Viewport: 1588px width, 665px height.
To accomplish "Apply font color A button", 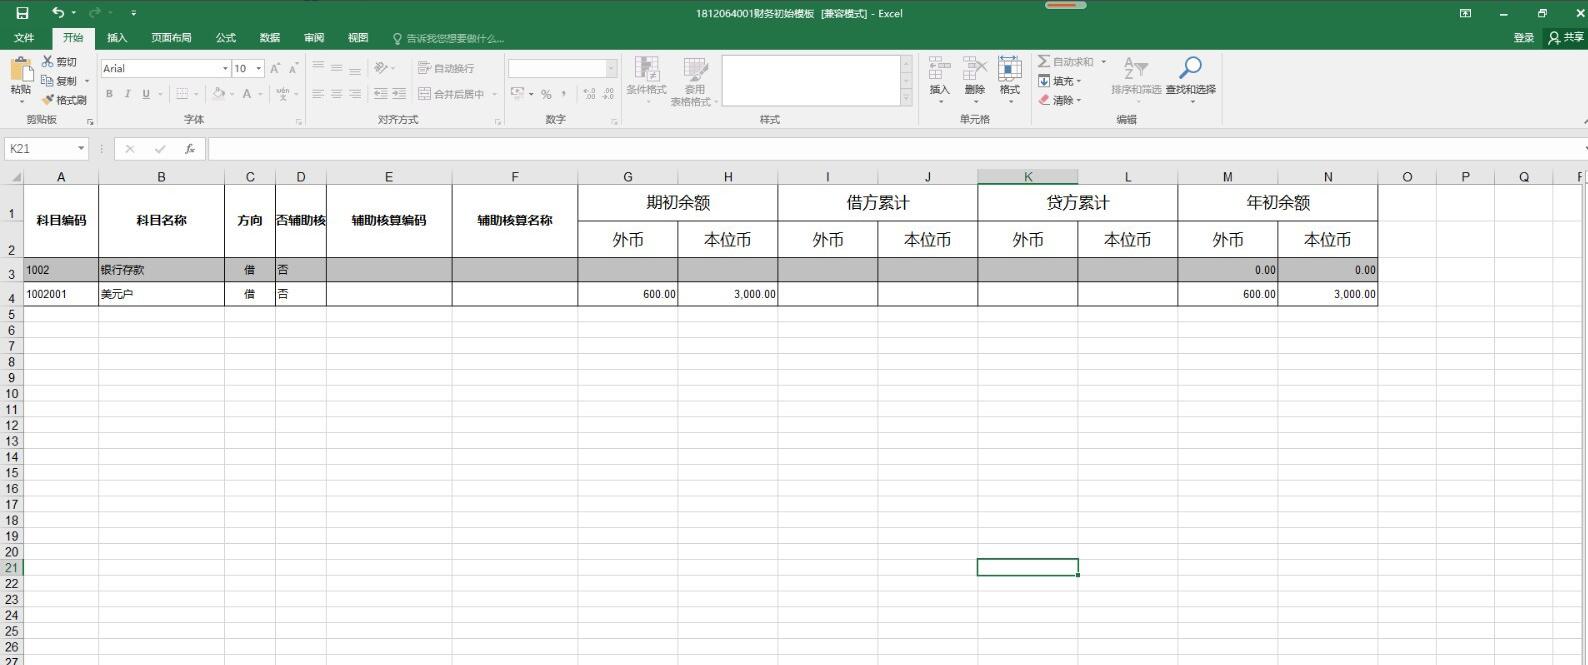I will point(247,94).
